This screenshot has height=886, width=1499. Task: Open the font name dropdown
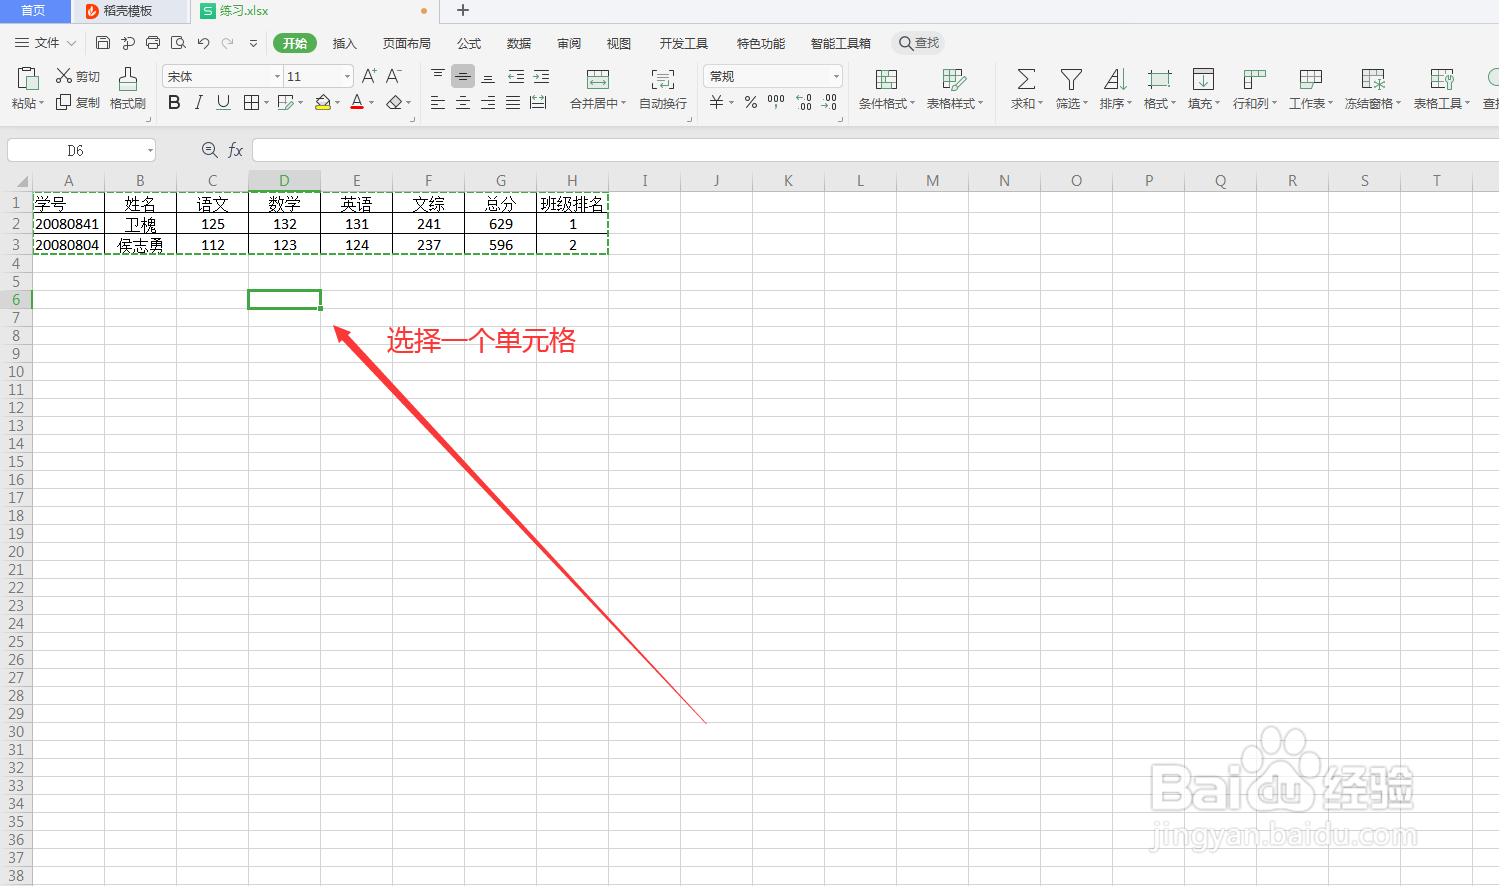(x=277, y=76)
